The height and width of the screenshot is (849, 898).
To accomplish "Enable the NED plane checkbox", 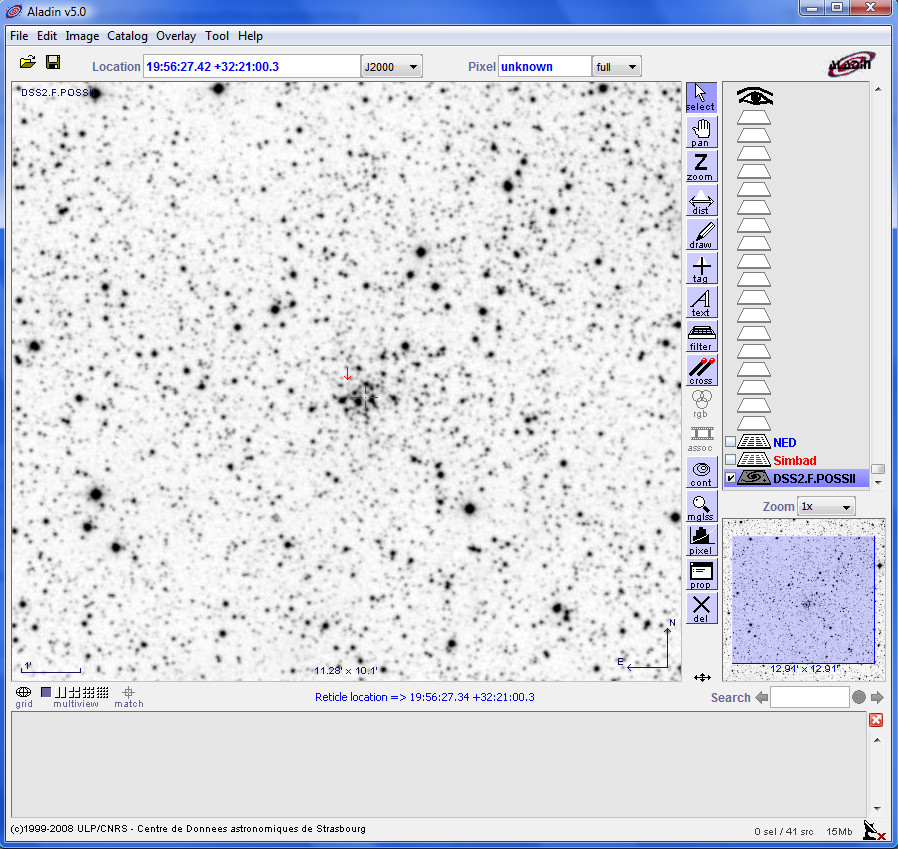I will (x=730, y=443).
